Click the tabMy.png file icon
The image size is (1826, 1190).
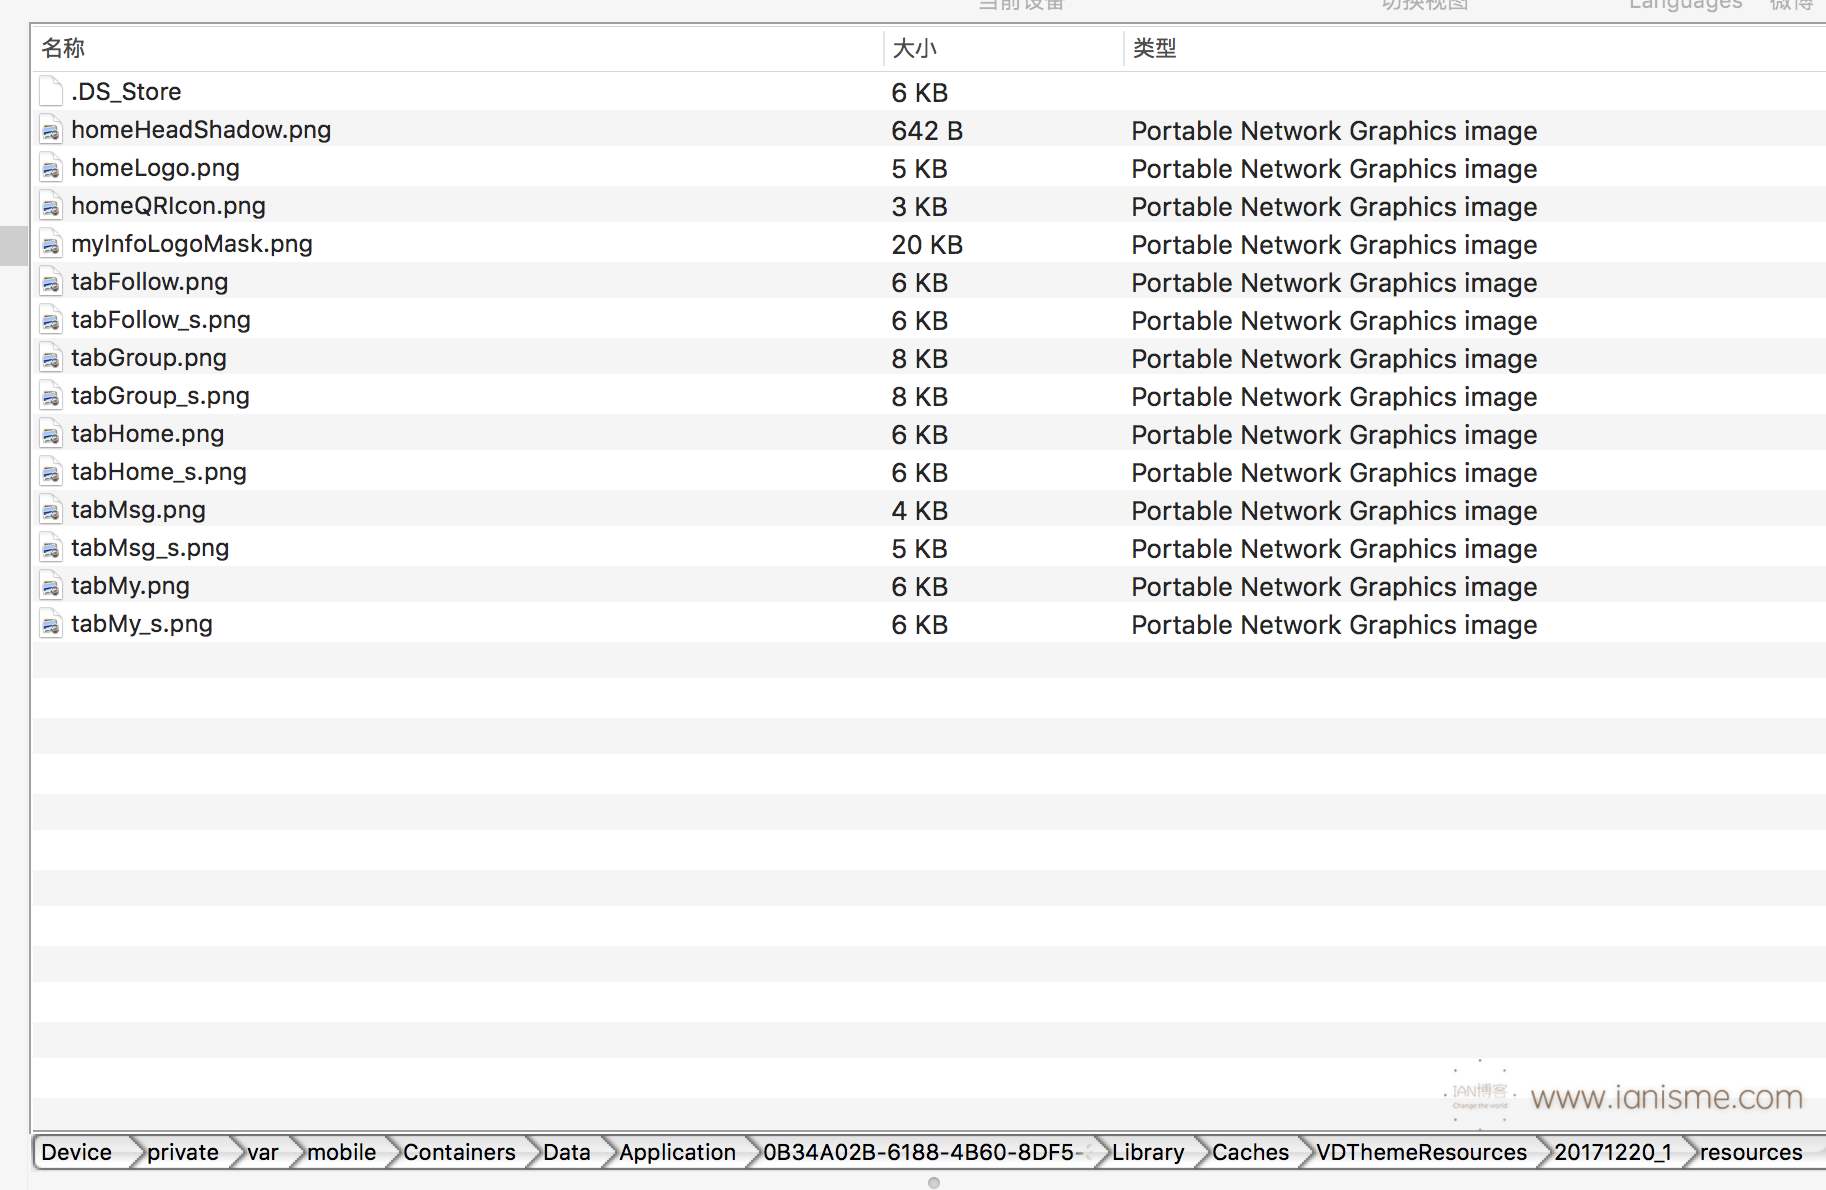point(51,586)
